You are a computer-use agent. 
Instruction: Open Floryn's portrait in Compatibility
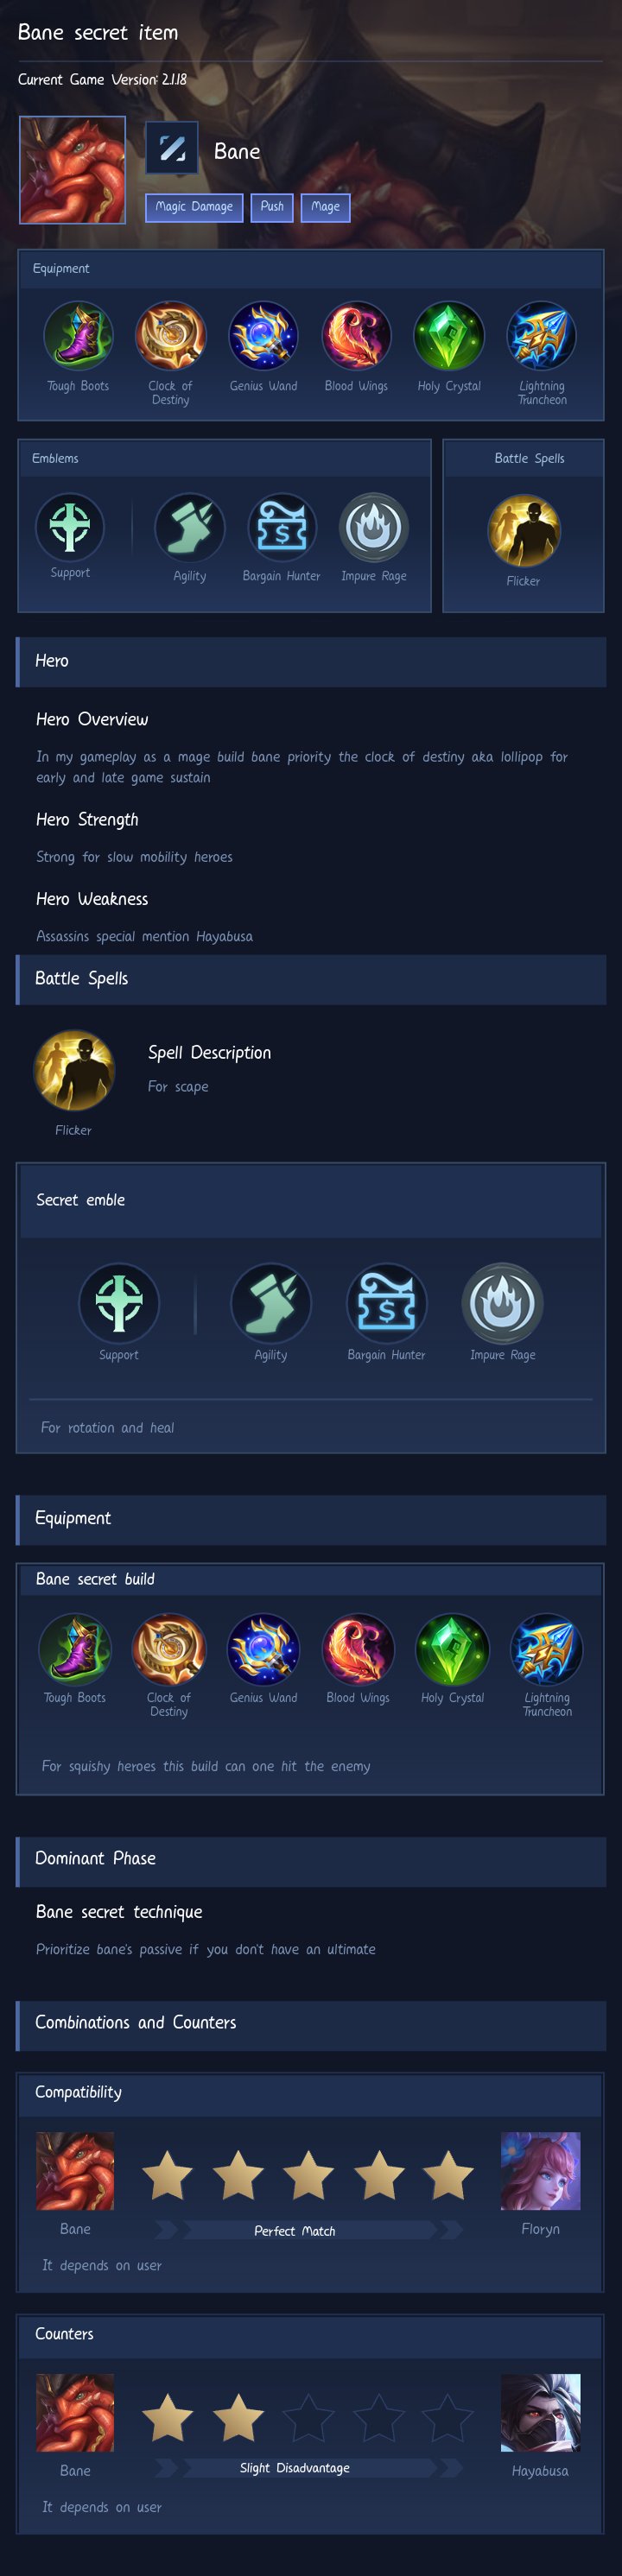(541, 2171)
